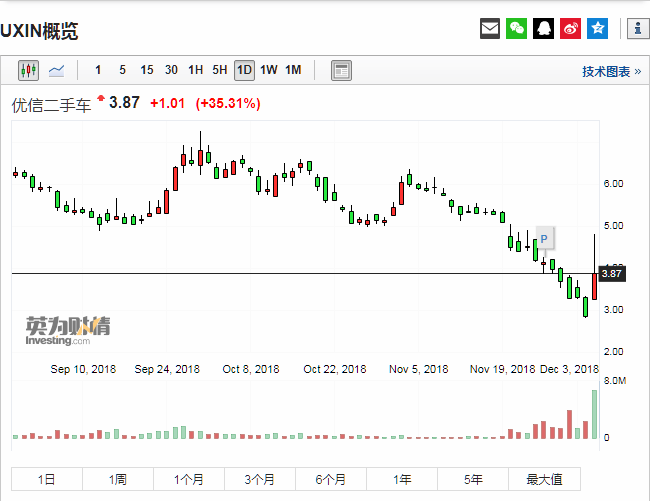Share to Weibo using red icon
The width and height of the screenshot is (650, 501).
pyautogui.click(x=570, y=29)
